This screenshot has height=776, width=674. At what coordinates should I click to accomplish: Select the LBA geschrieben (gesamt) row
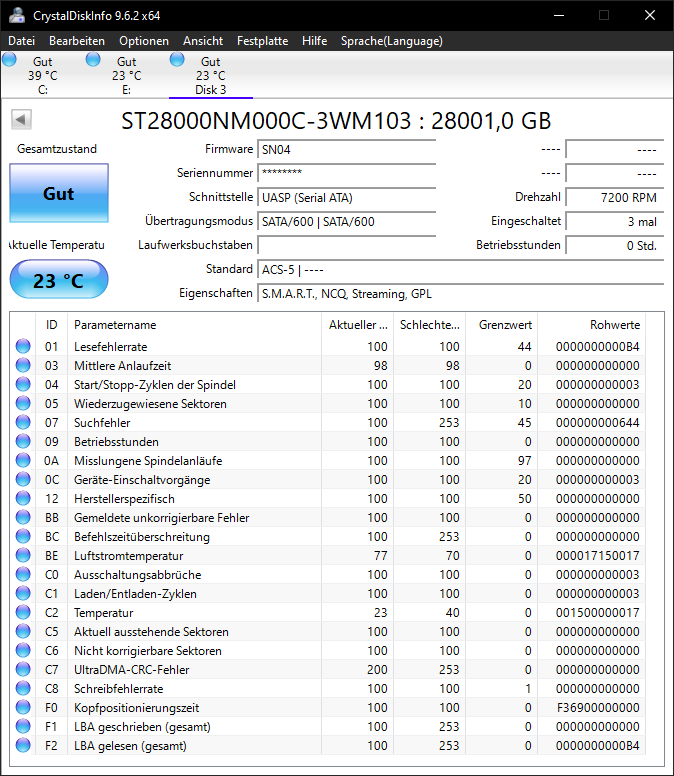tap(329, 727)
